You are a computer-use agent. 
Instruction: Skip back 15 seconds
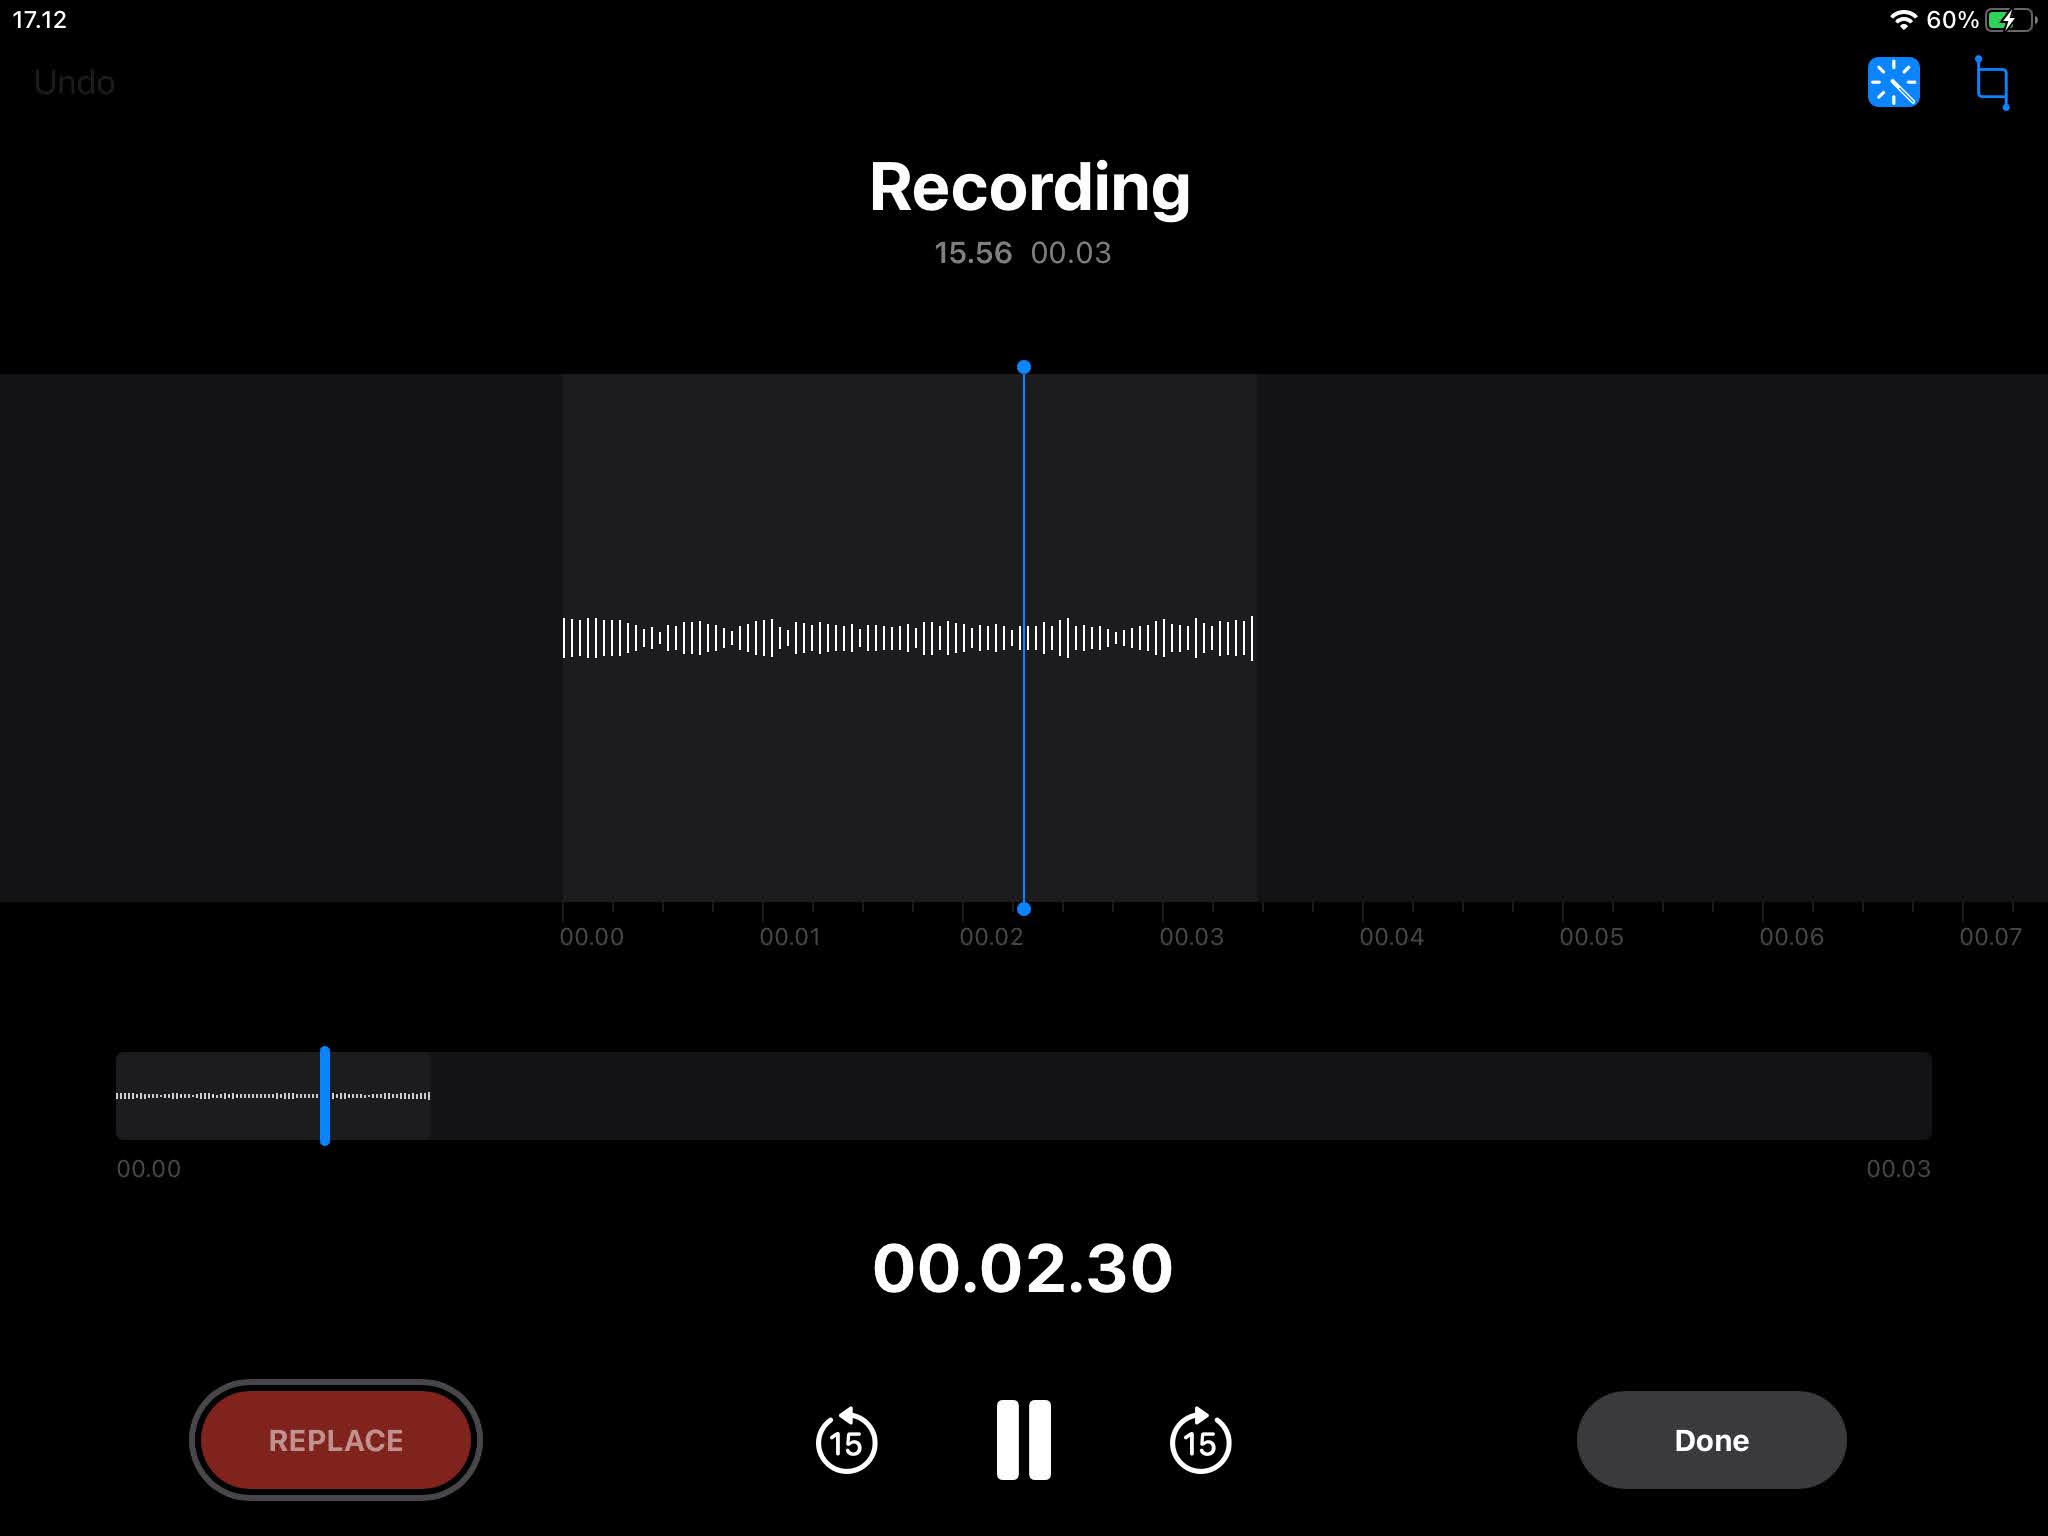pos(846,1441)
